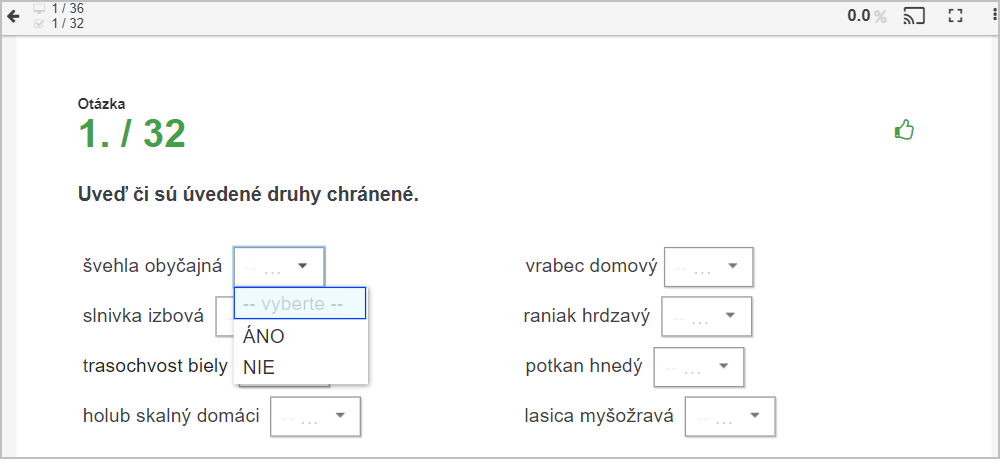Click the 0.0 % score indicator

[x=867, y=17]
